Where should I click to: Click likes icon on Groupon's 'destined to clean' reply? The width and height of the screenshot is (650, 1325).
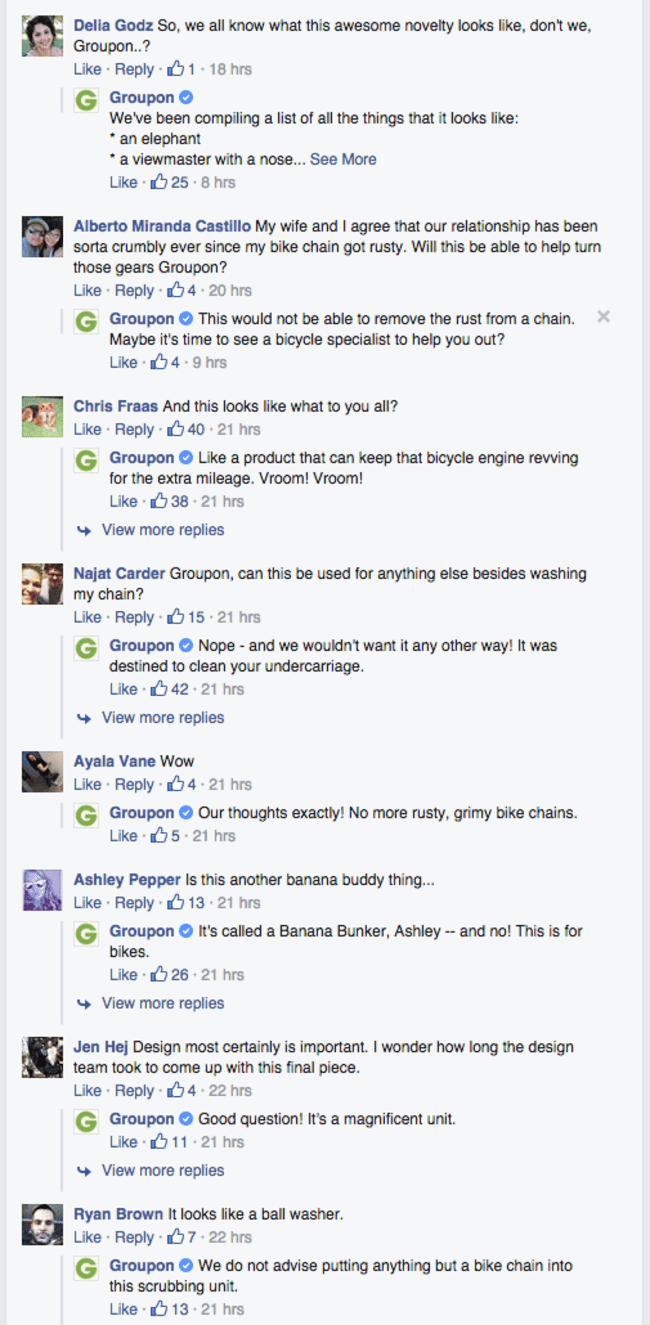(157, 689)
